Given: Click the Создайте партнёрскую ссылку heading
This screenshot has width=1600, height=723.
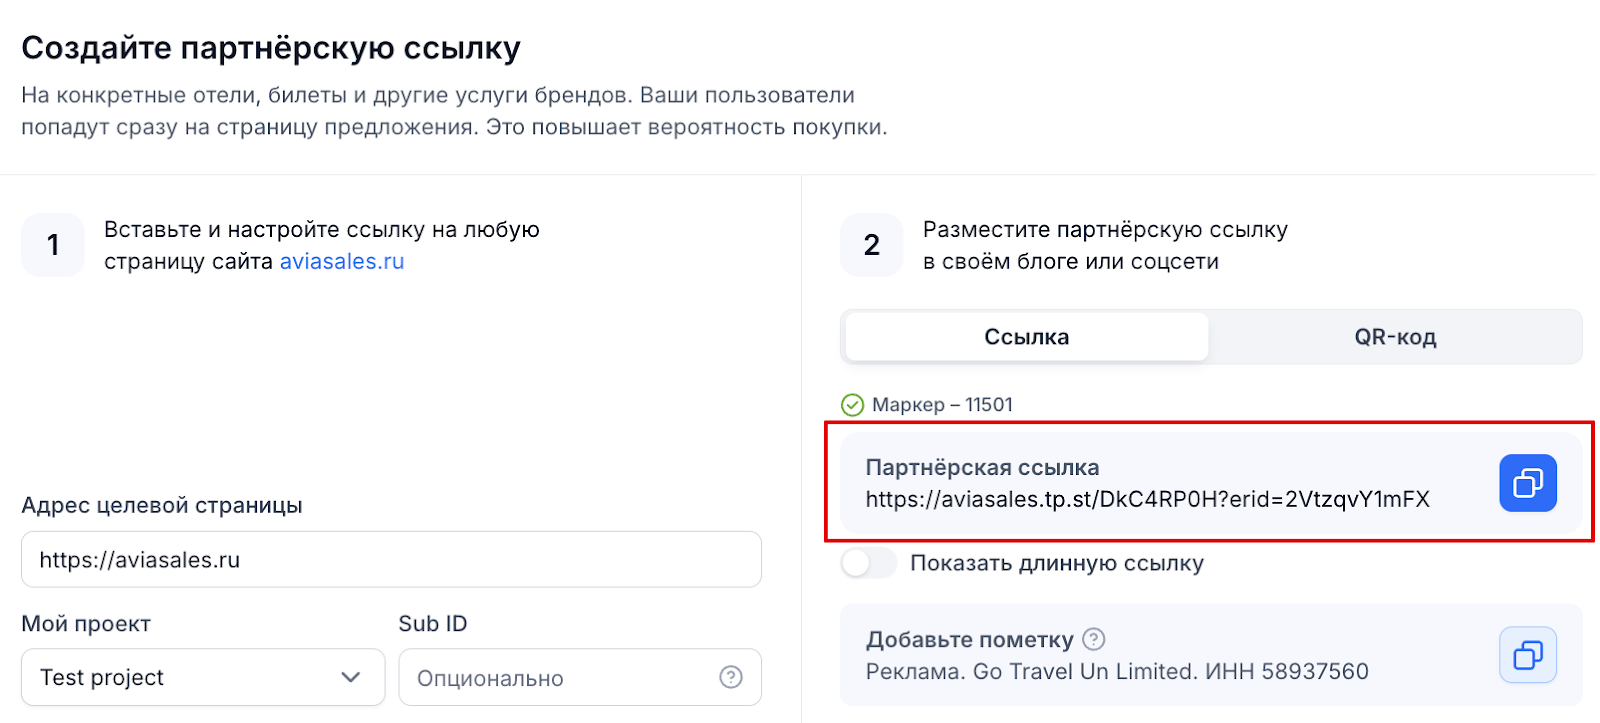Looking at the screenshot, I should tap(271, 47).
